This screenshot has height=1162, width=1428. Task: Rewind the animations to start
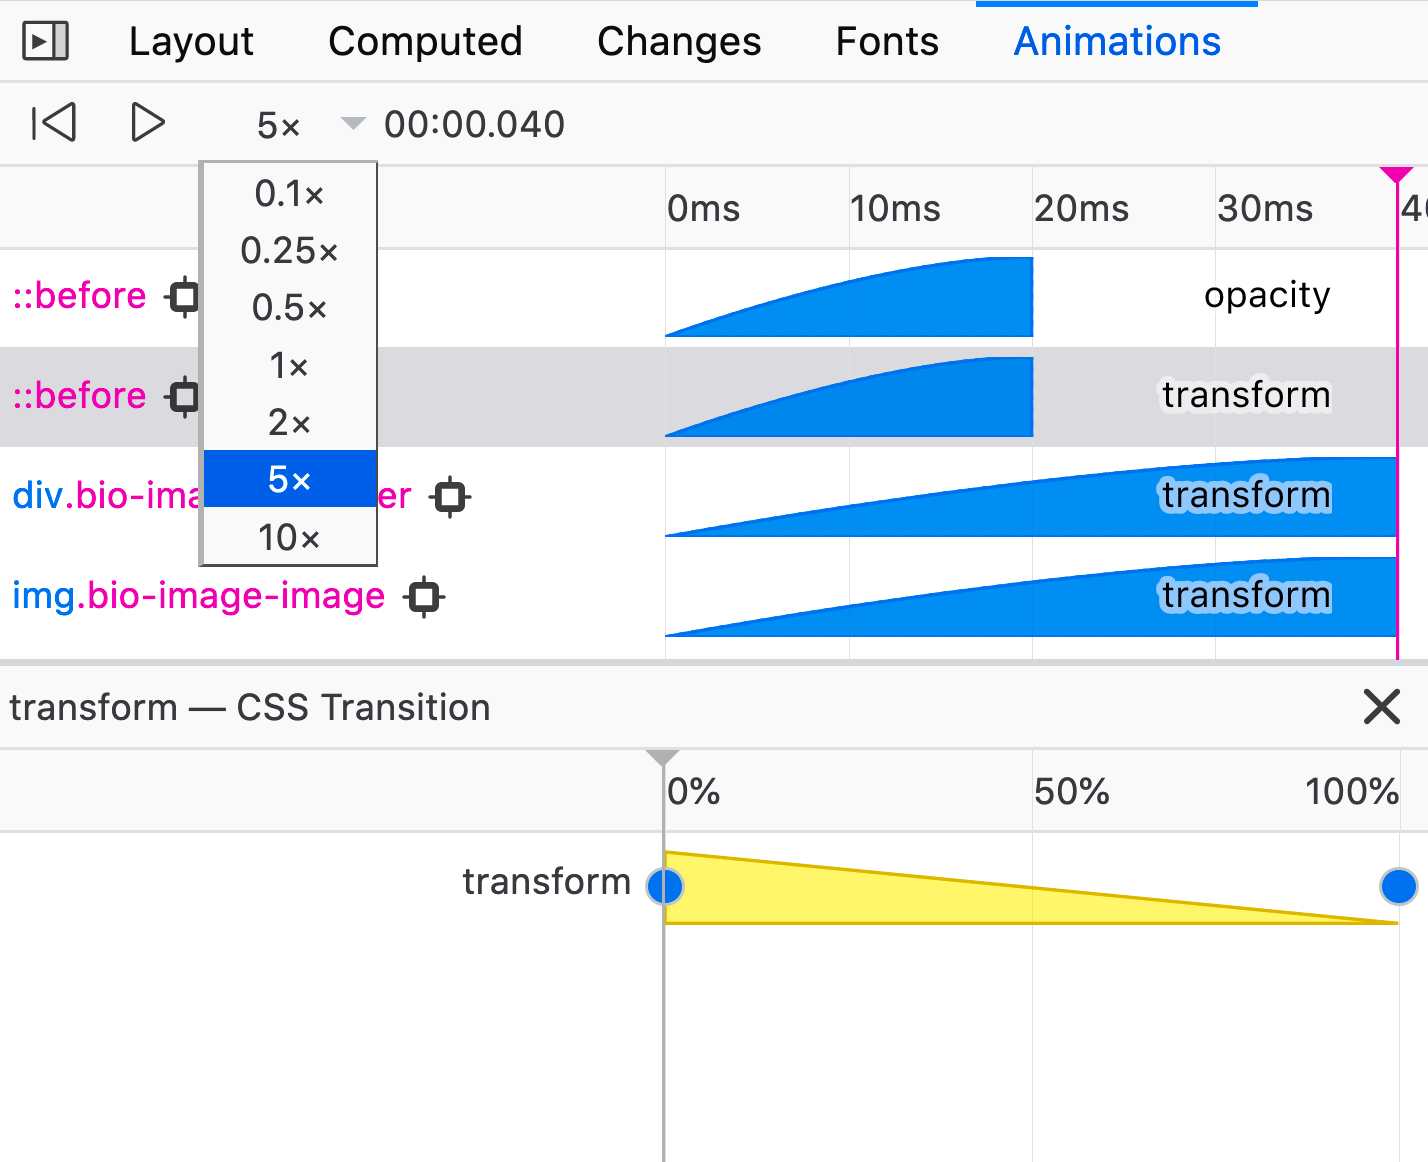pyautogui.click(x=54, y=123)
